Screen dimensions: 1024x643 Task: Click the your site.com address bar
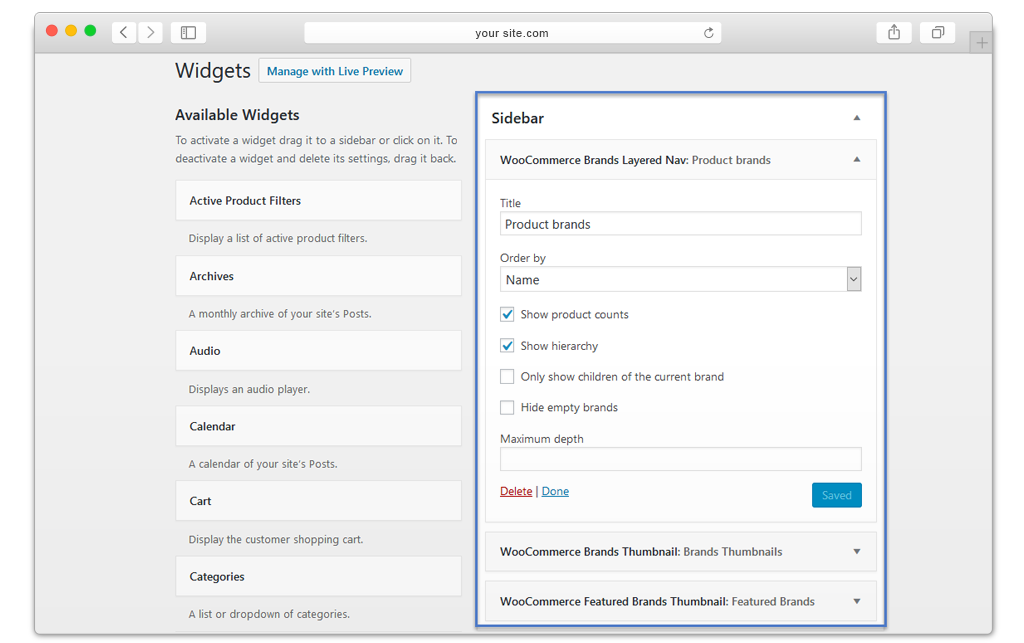(513, 33)
